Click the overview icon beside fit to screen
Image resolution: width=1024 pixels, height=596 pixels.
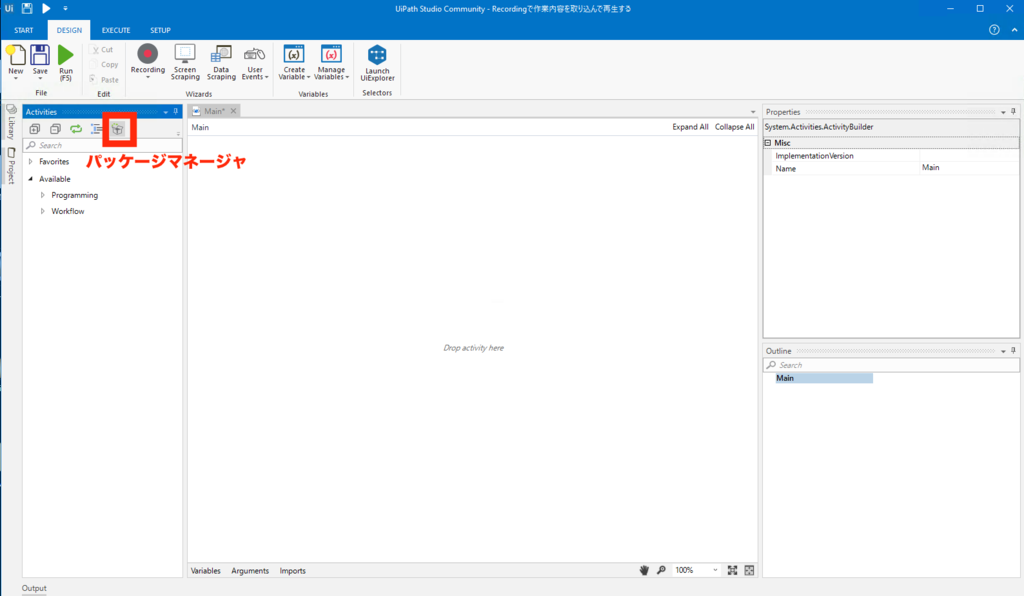749,570
